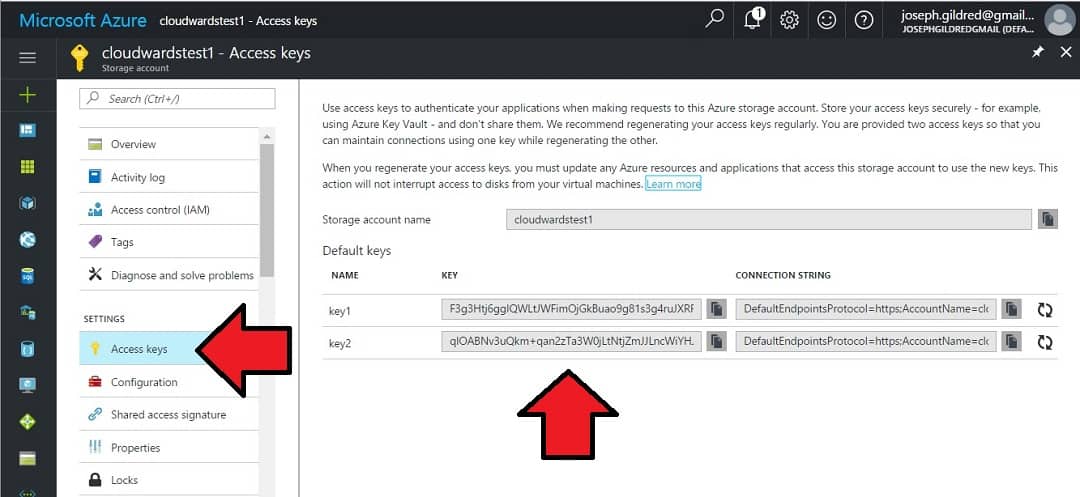Open portal settings gear
Image resolution: width=1080 pixels, height=497 pixels.
(789, 20)
